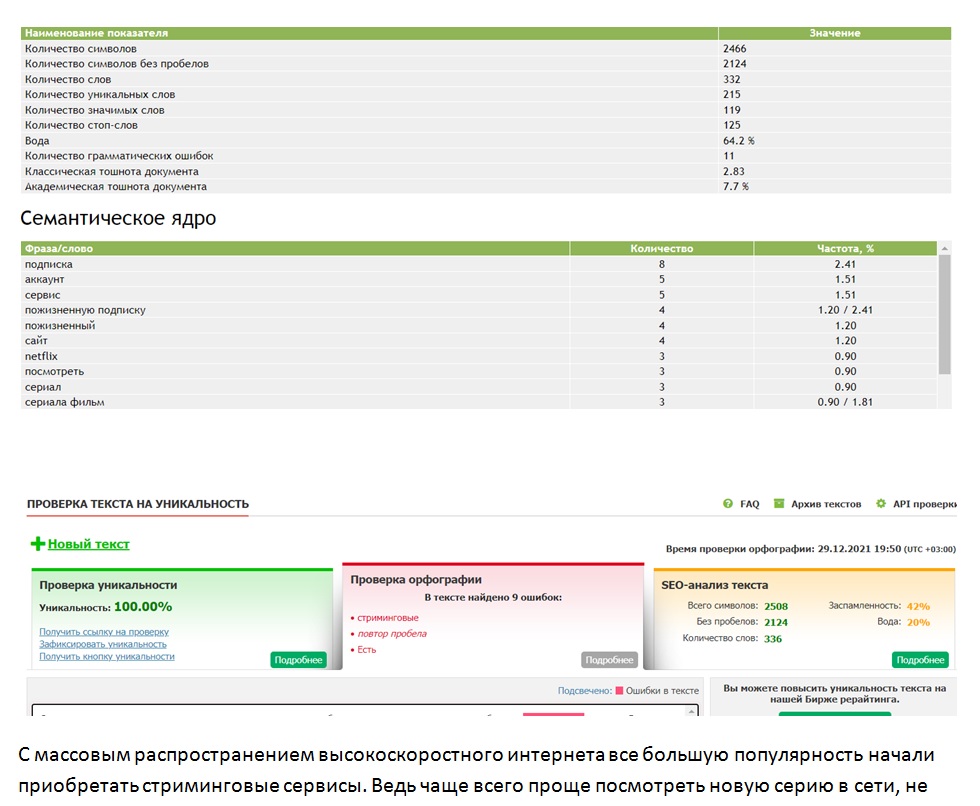Click the Количество column header
Image resolution: width=980 pixels, height=806 pixels.
pos(661,249)
